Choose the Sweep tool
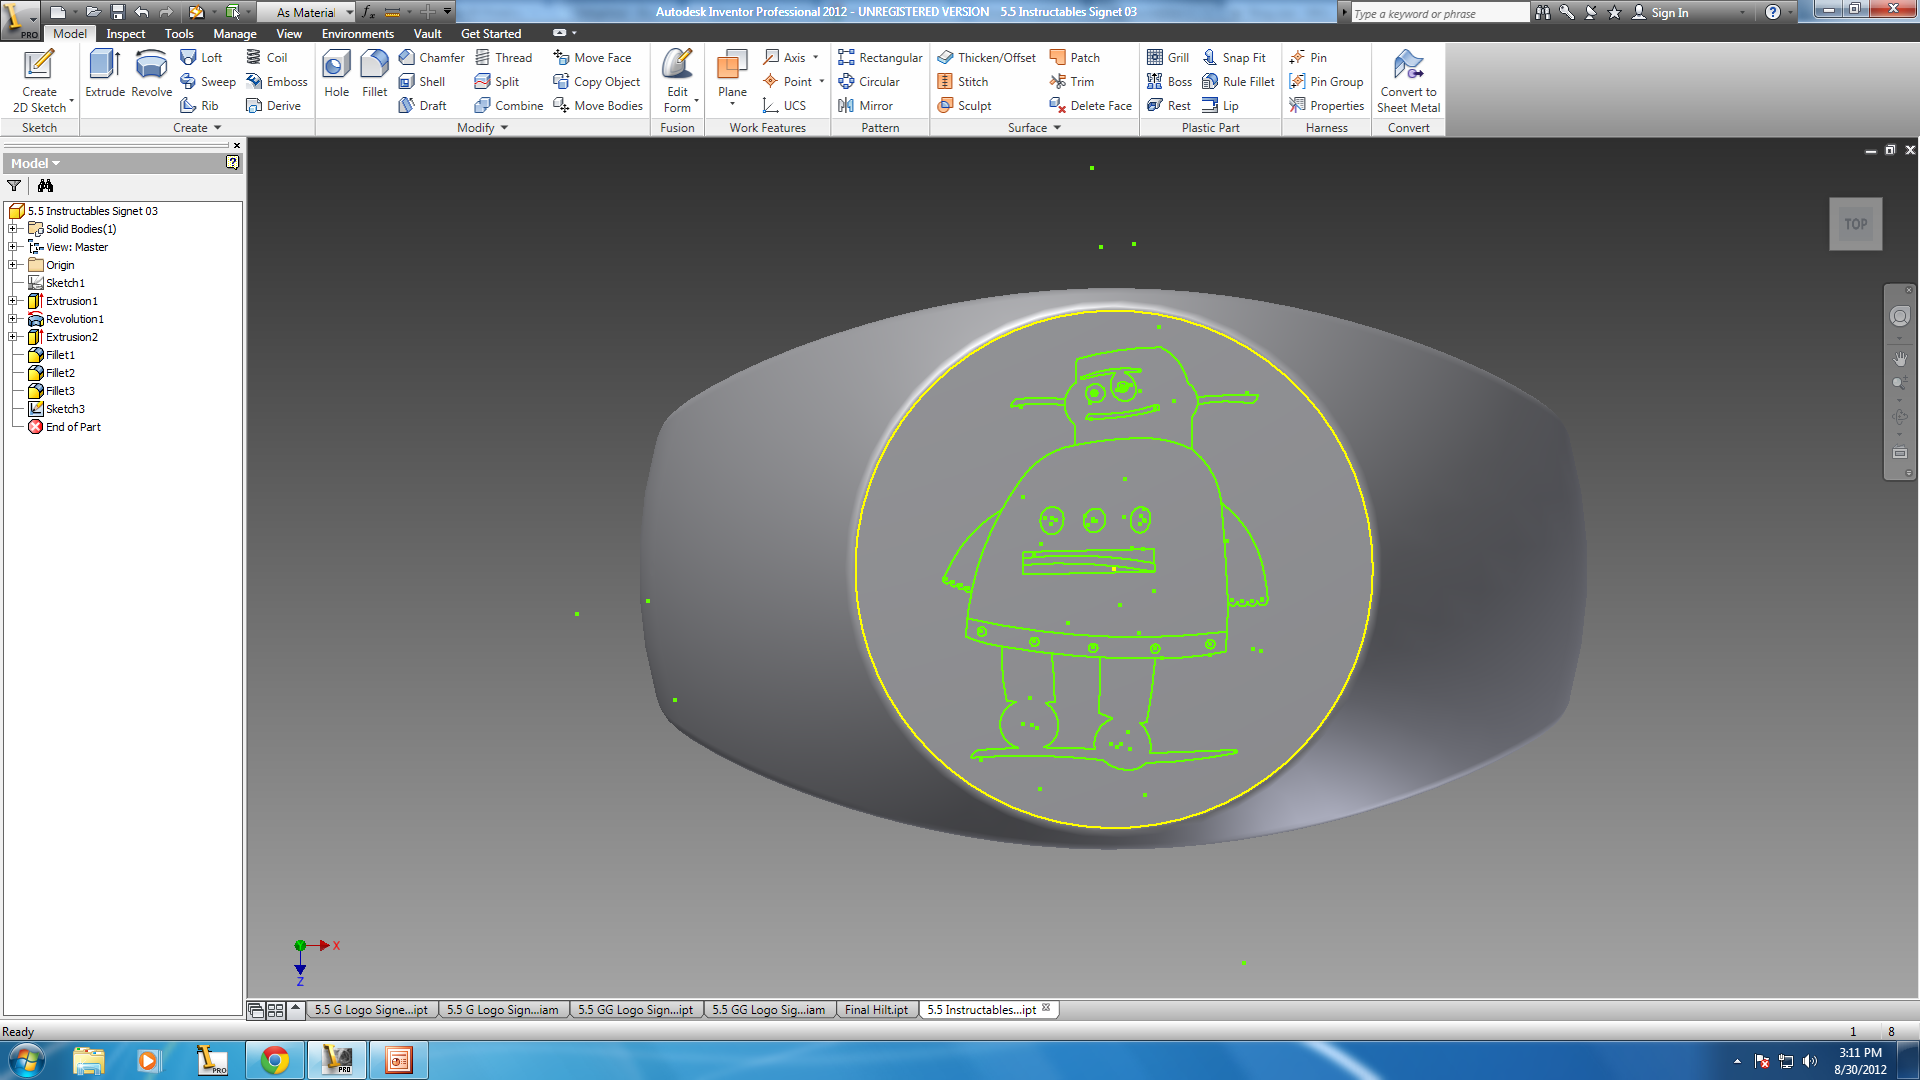This screenshot has height=1080, width=1920. point(208,82)
